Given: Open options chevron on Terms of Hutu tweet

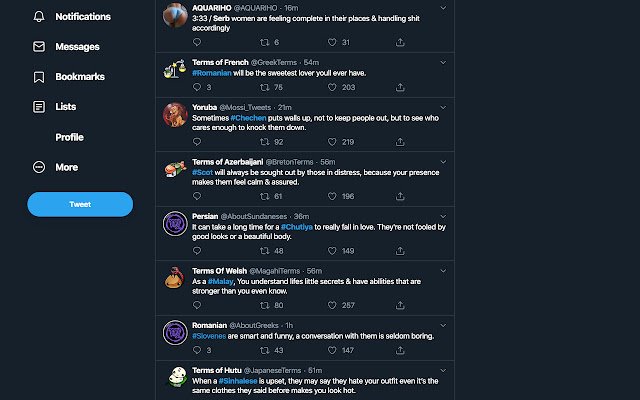Looking at the screenshot, I should click(443, 370).
